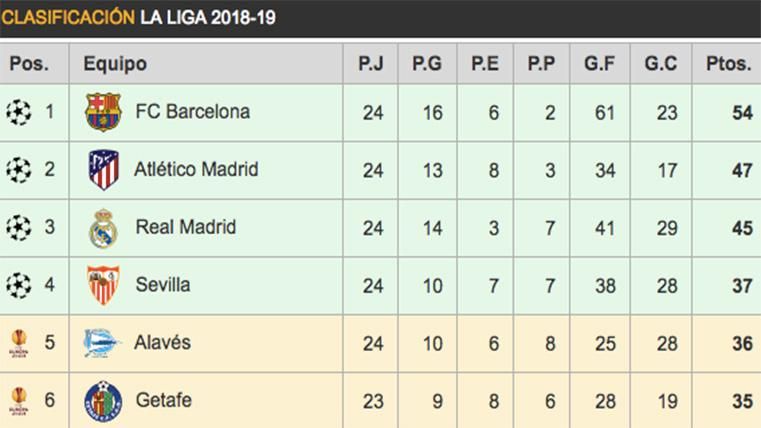Select the Real Madrid crest icon
This screenshot has height=428, width=761.
(102, 228)
